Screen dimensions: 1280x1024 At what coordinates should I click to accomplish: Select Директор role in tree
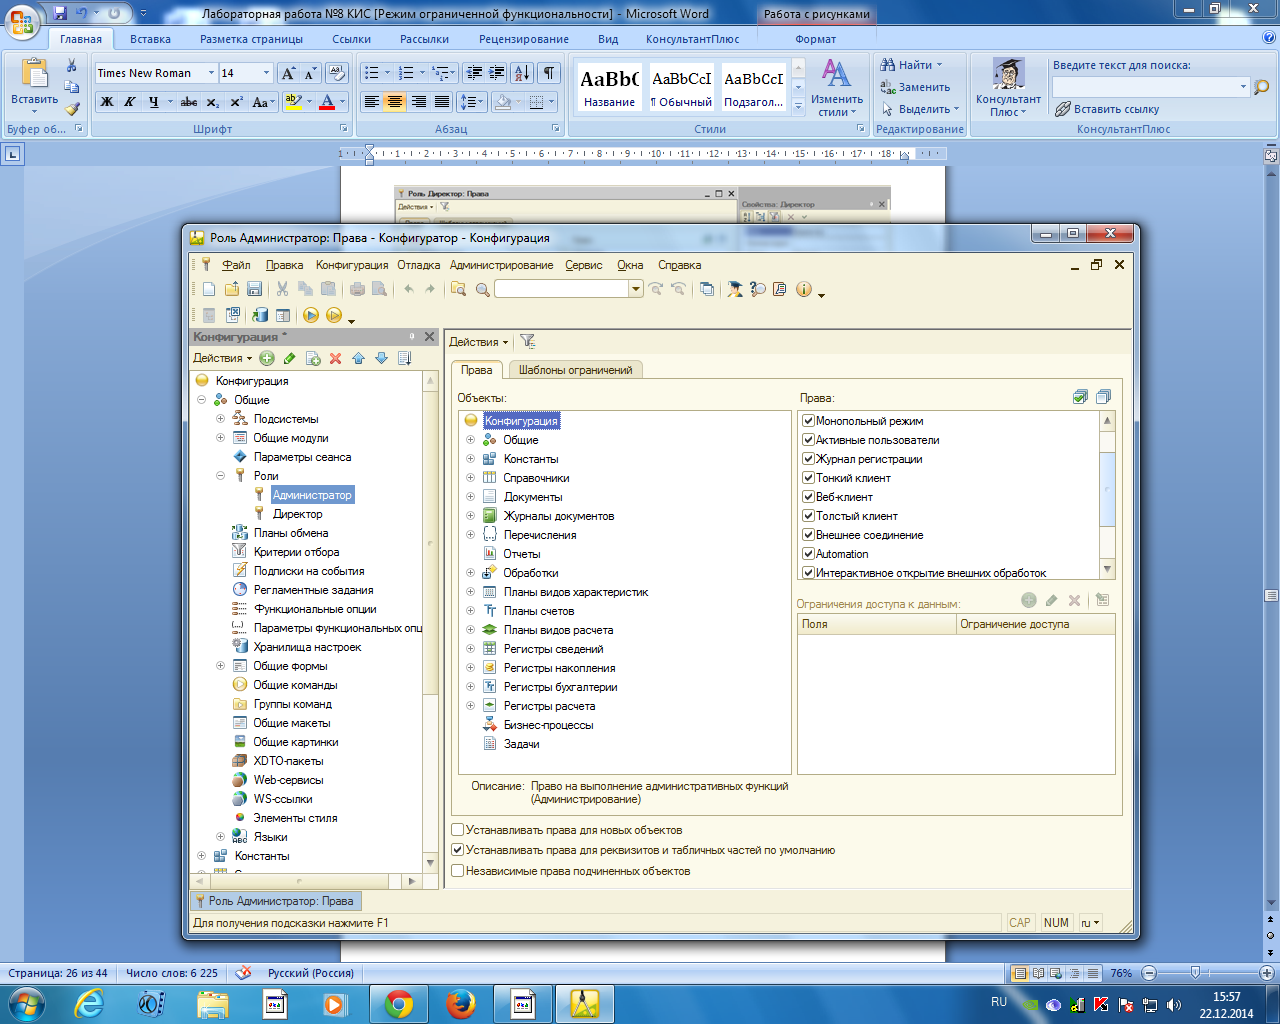[297, 514]
